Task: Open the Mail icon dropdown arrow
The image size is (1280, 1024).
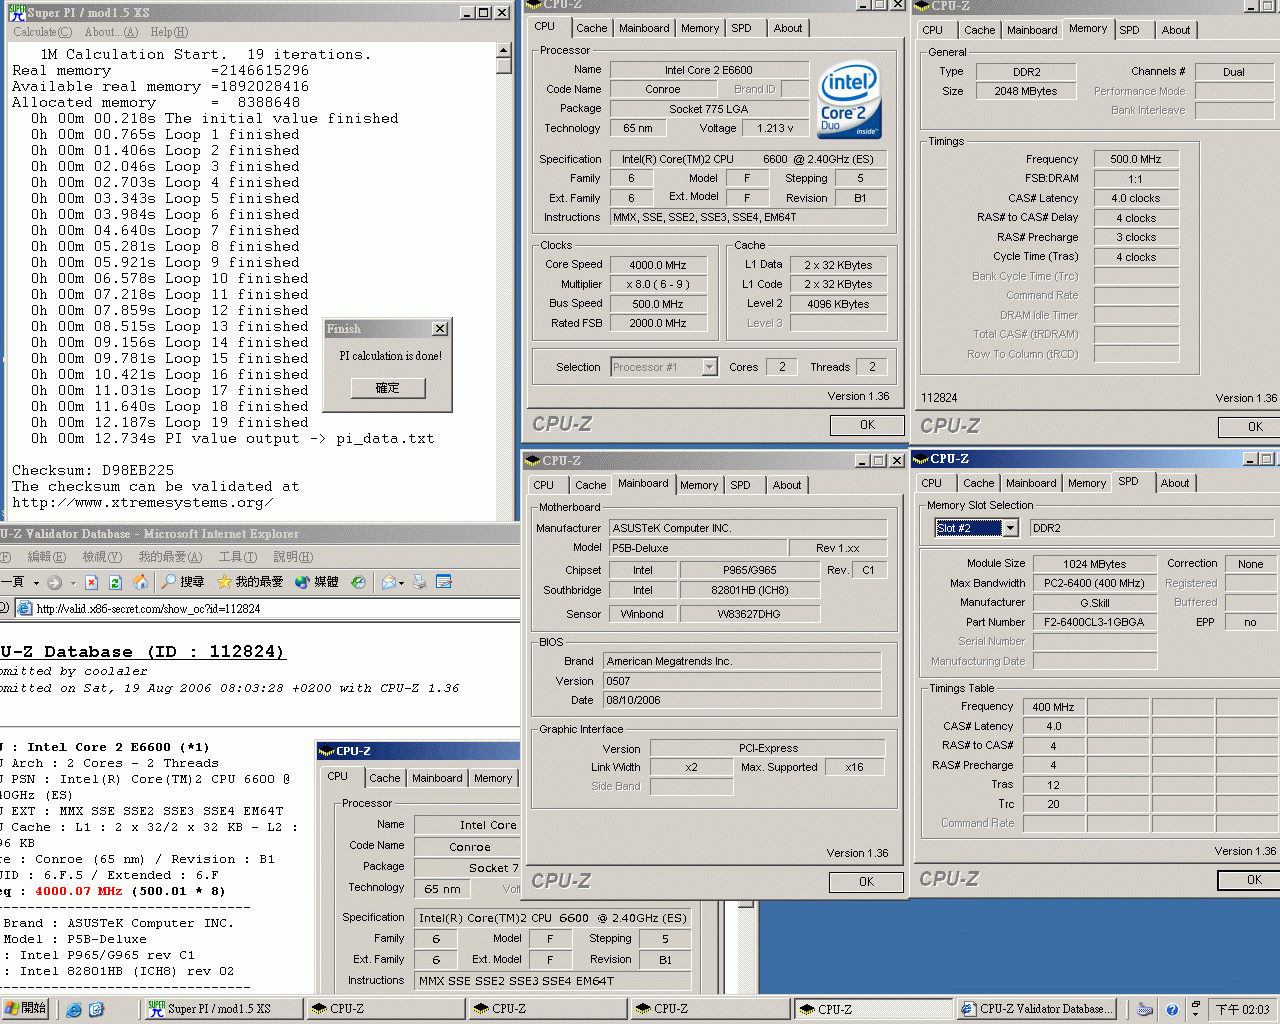Action: tap(403, 582)
